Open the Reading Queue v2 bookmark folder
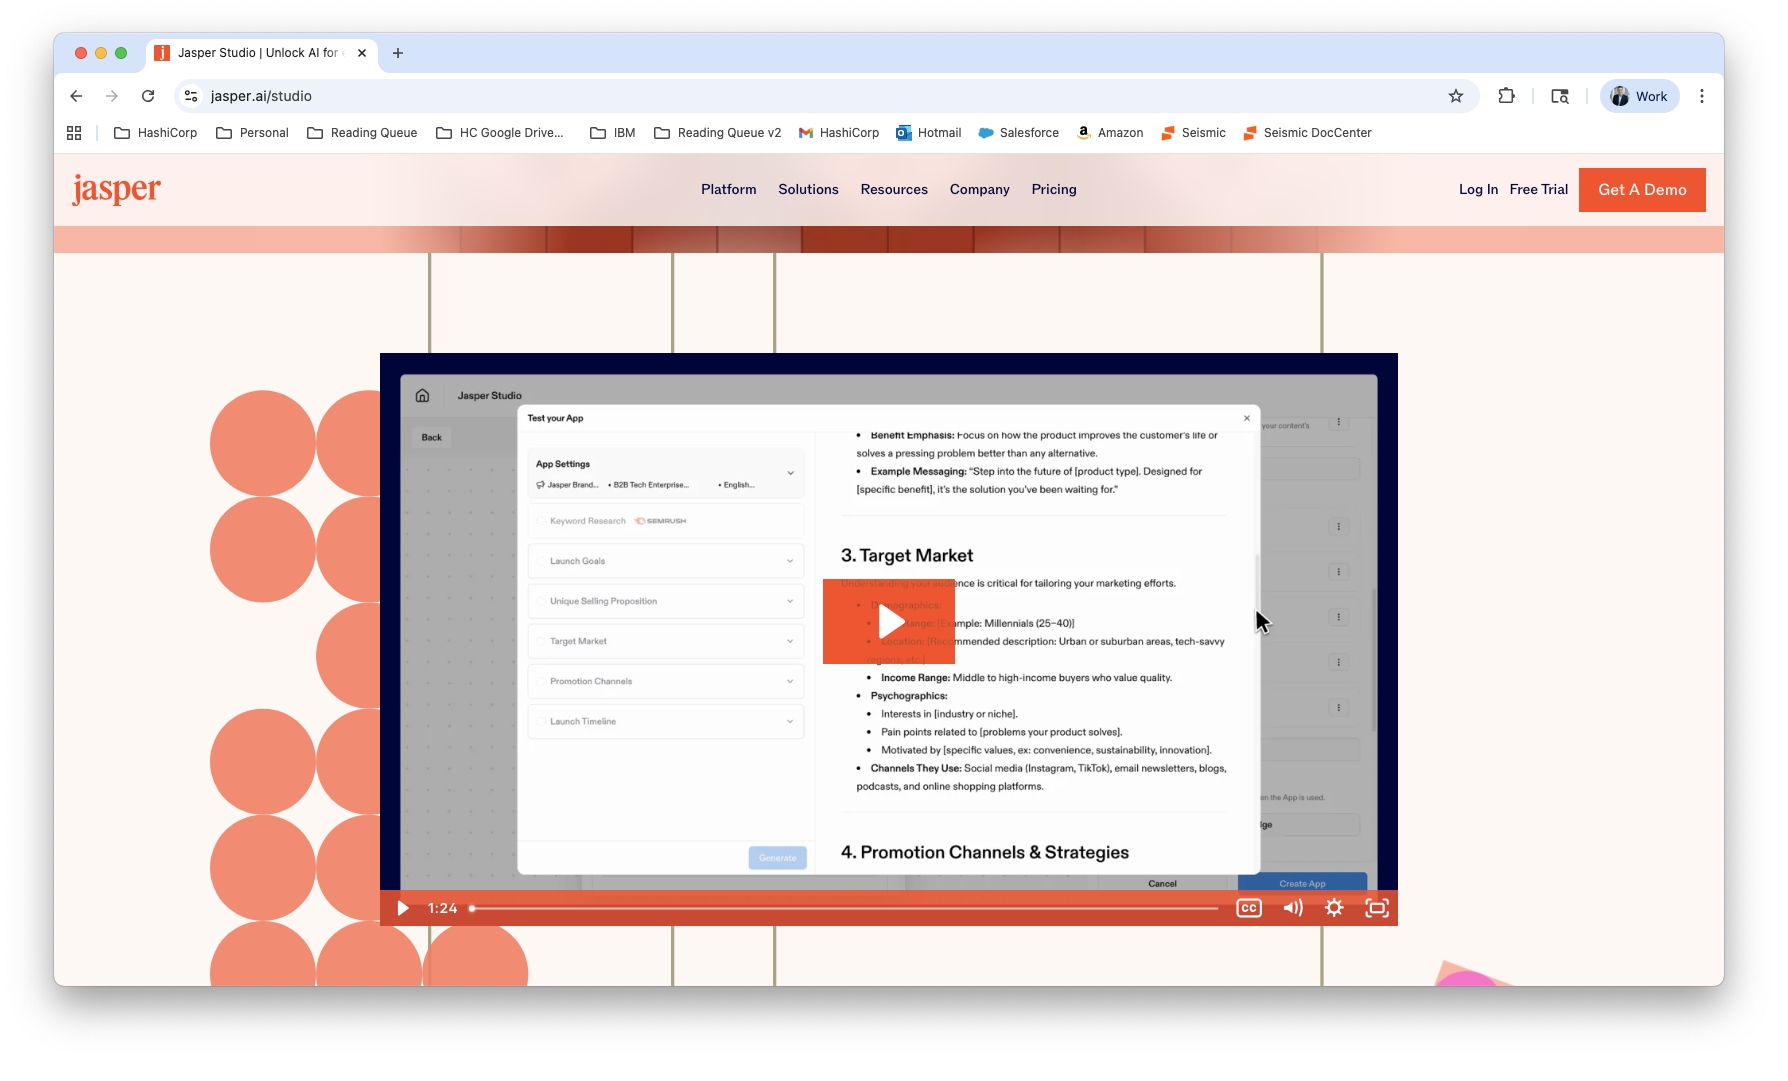1788x1081 pixels. pyautogui.click(x=718, y=133)
